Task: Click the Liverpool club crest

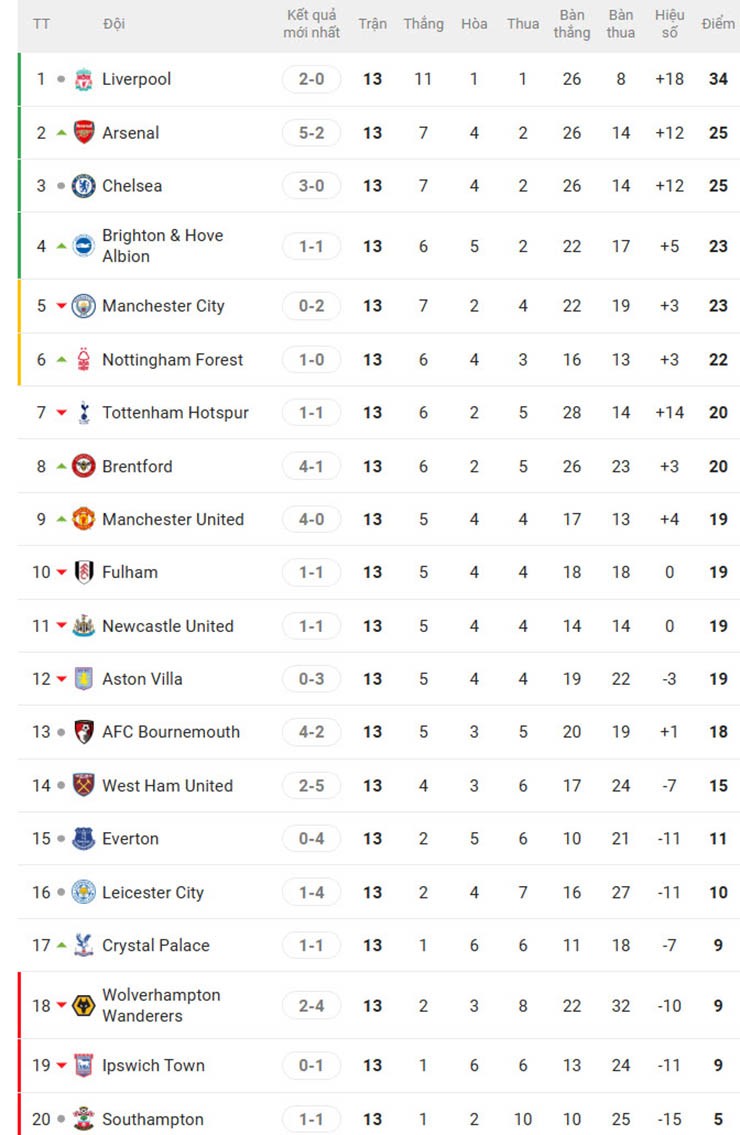Action: pyautogui.click(x=84, y=79)
